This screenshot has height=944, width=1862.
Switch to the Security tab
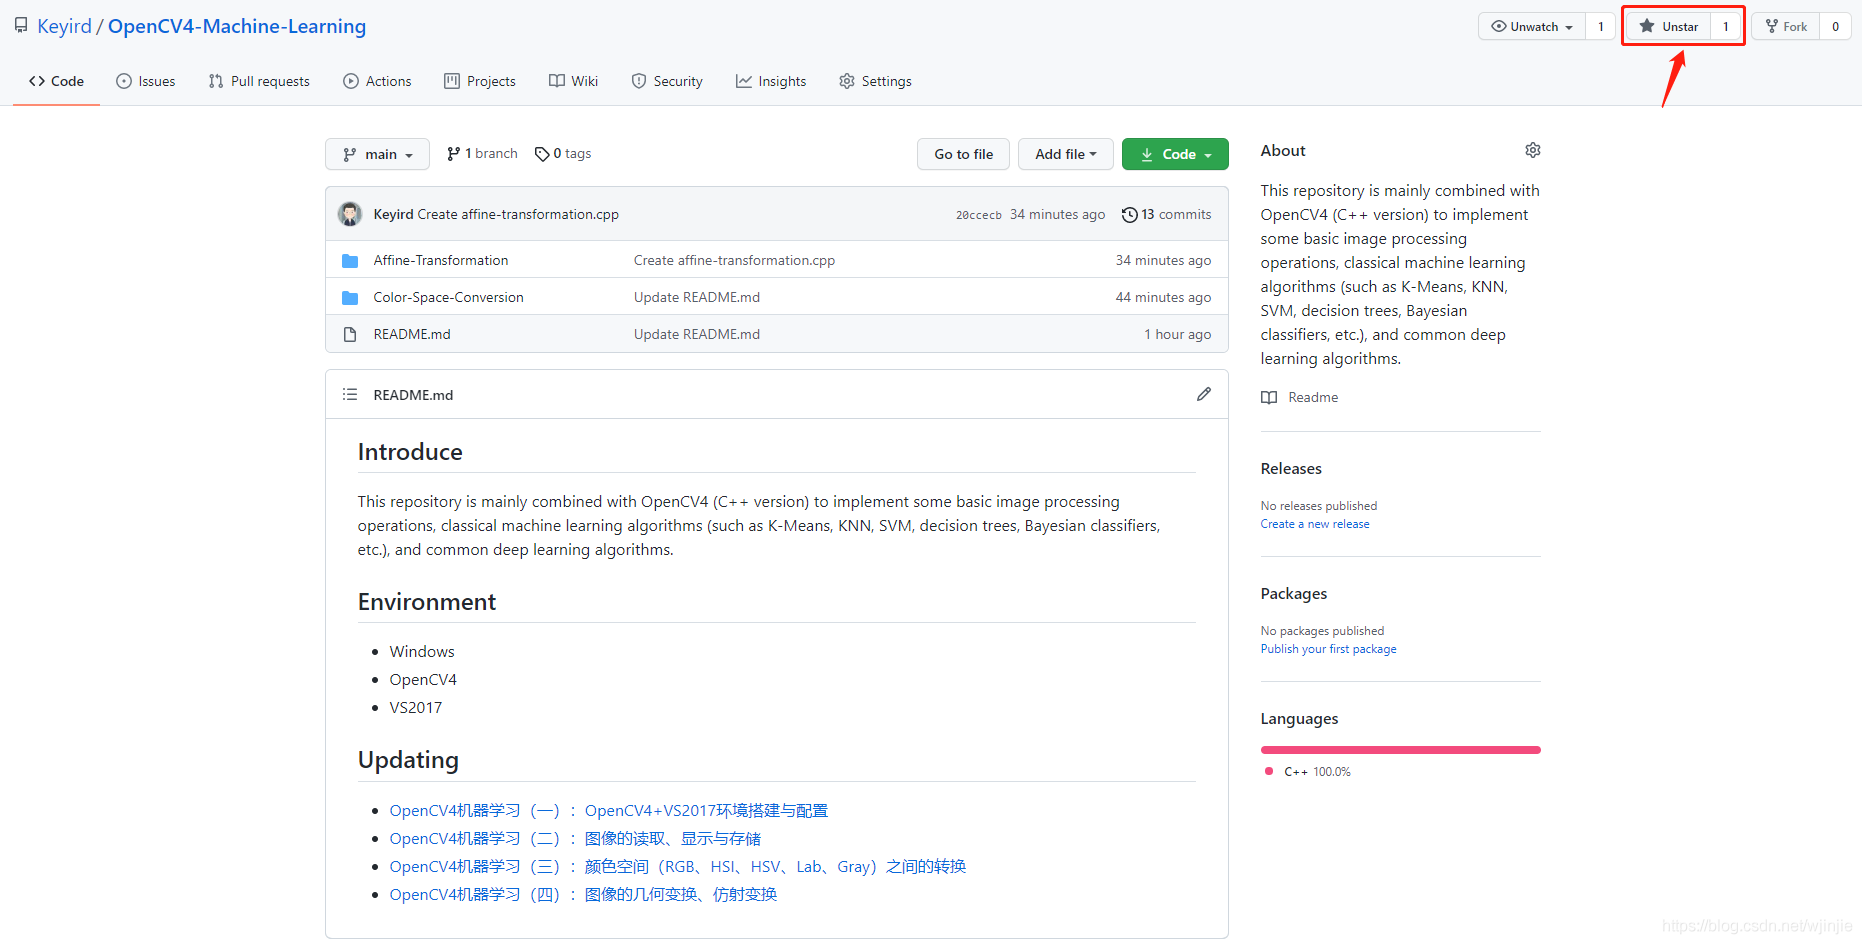coord(667,81)
